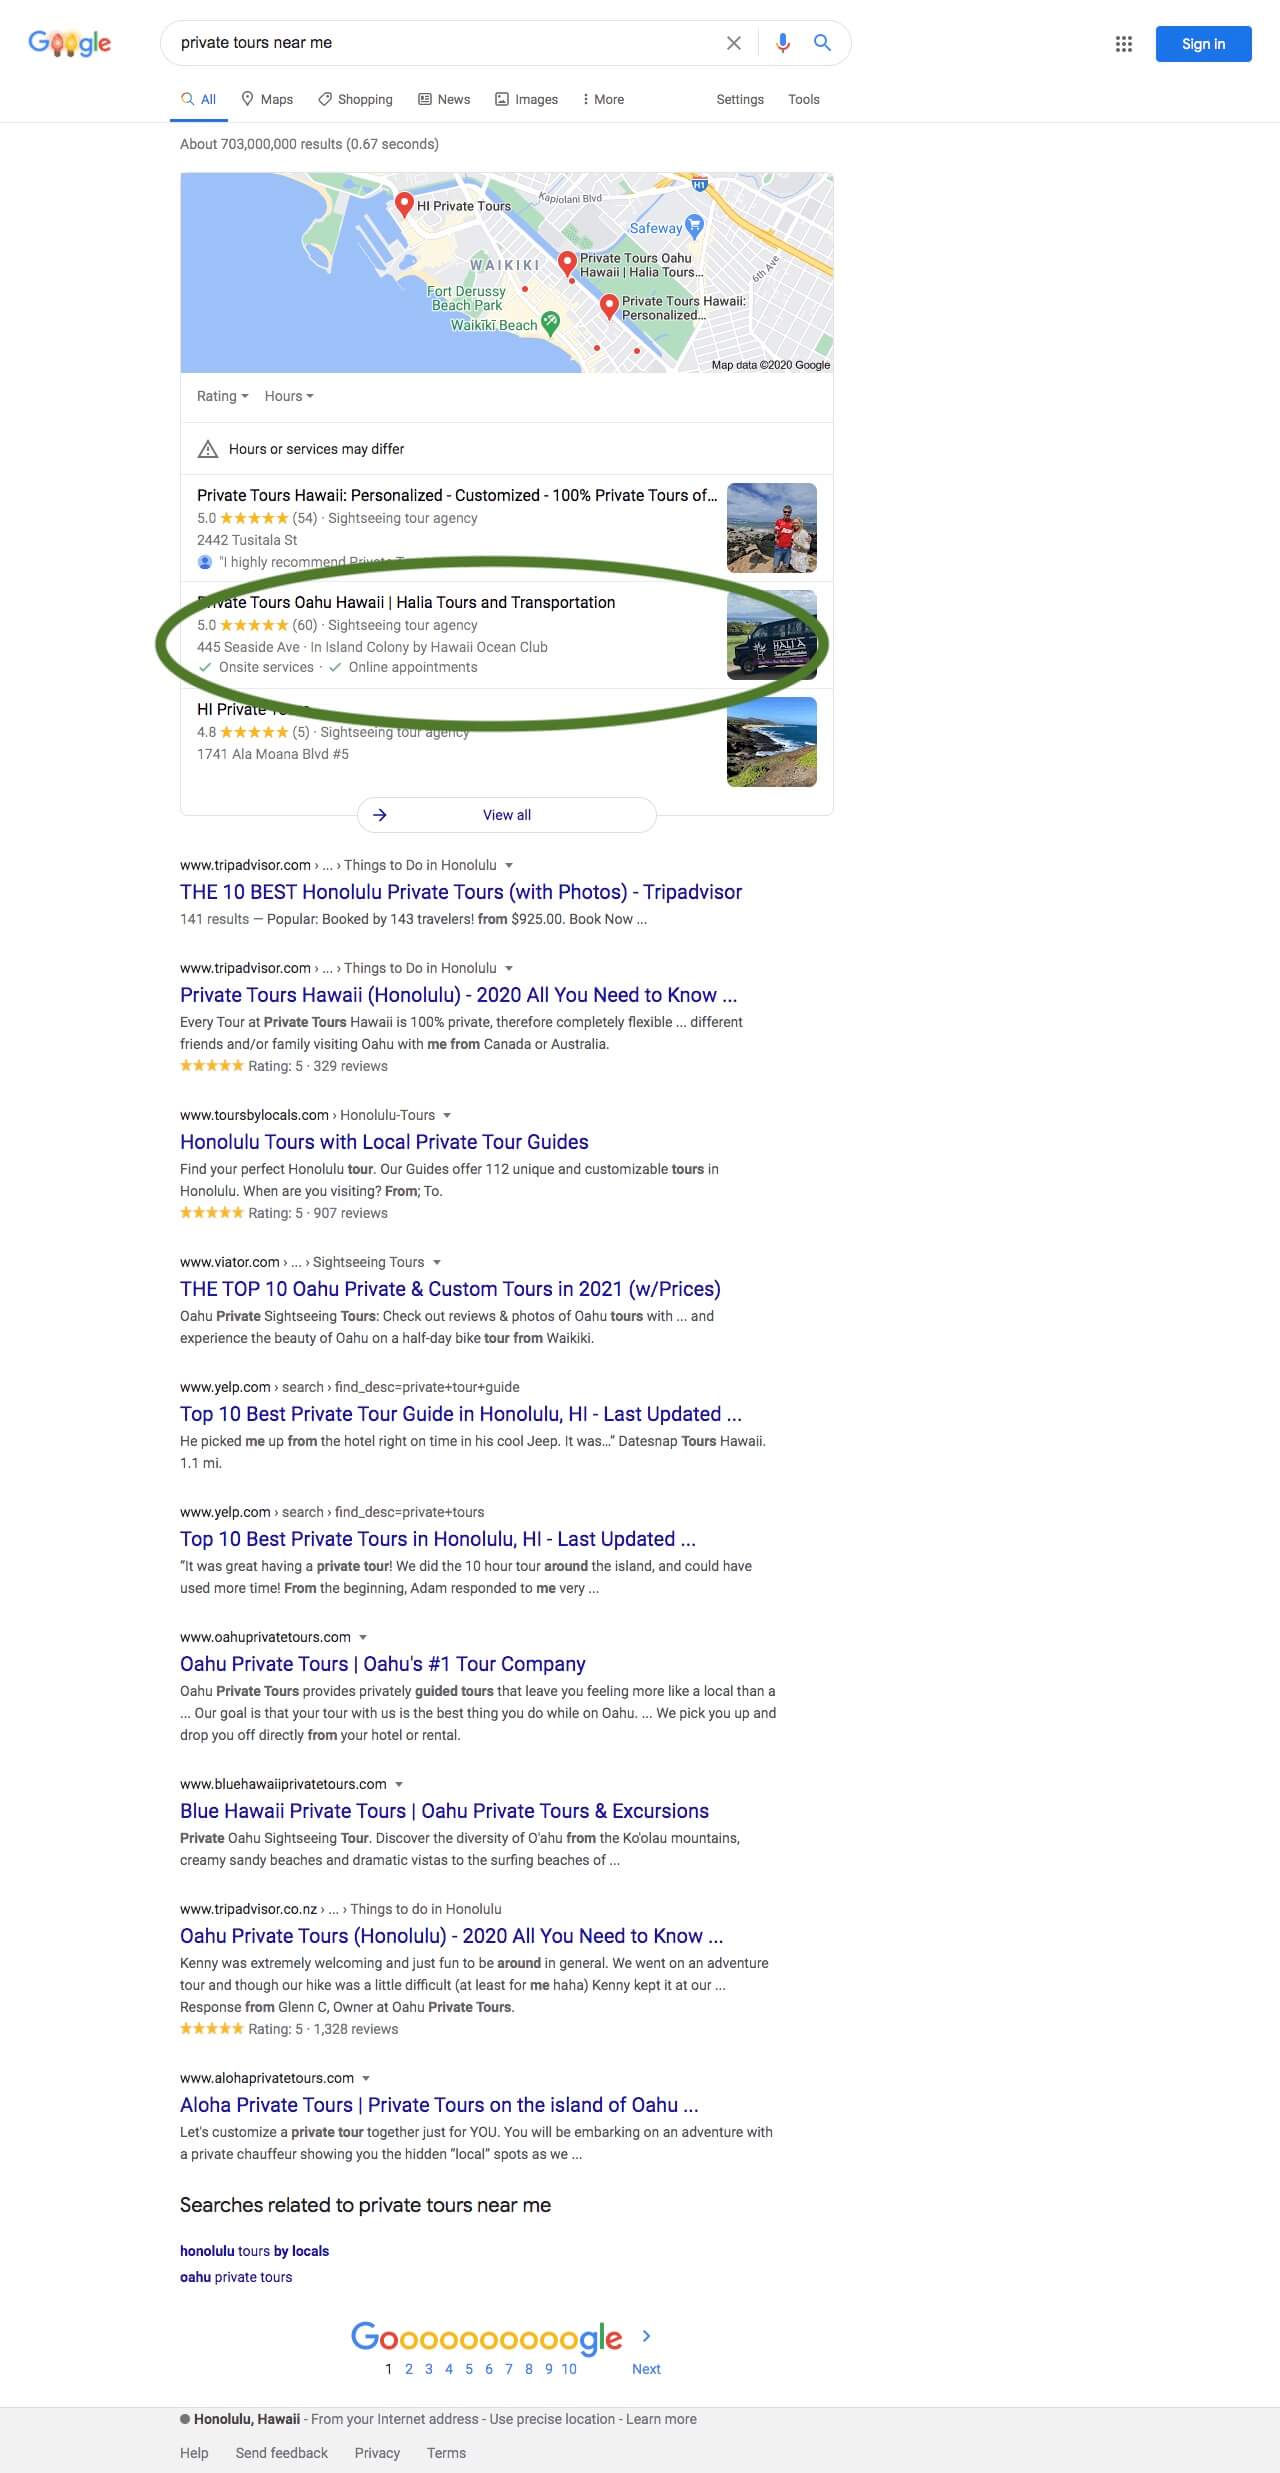Screen dimensions: 1280x2473
Task: Click the Safeway shopping pin on map
Action: (694, 226)
